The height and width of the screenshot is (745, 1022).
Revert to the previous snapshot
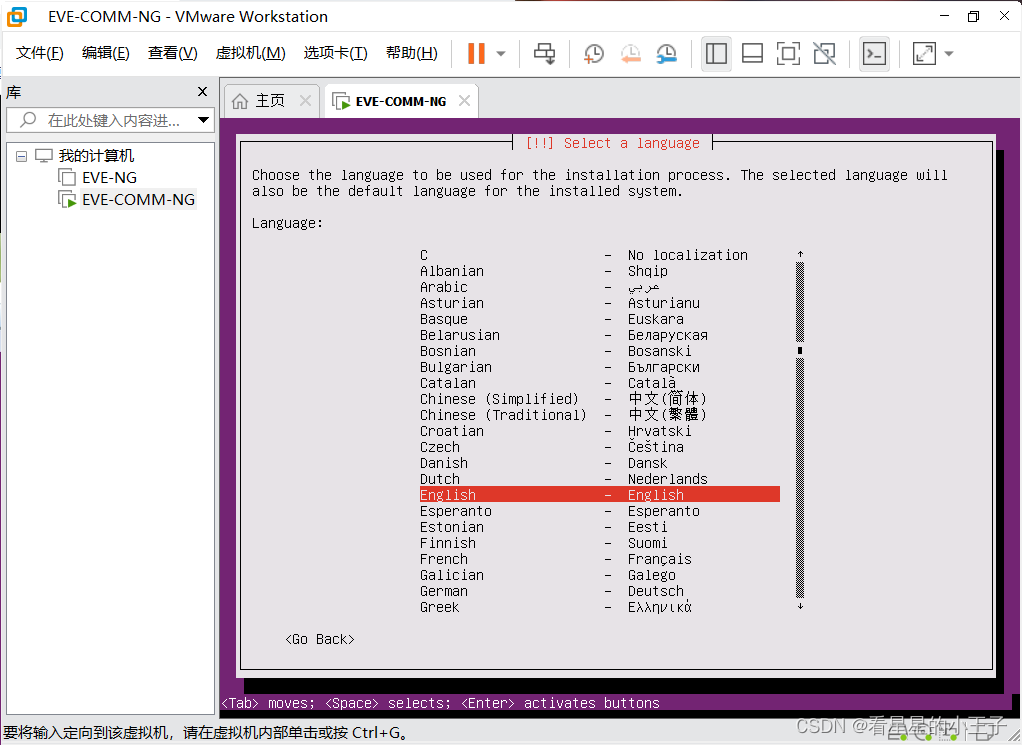[630, 53]
